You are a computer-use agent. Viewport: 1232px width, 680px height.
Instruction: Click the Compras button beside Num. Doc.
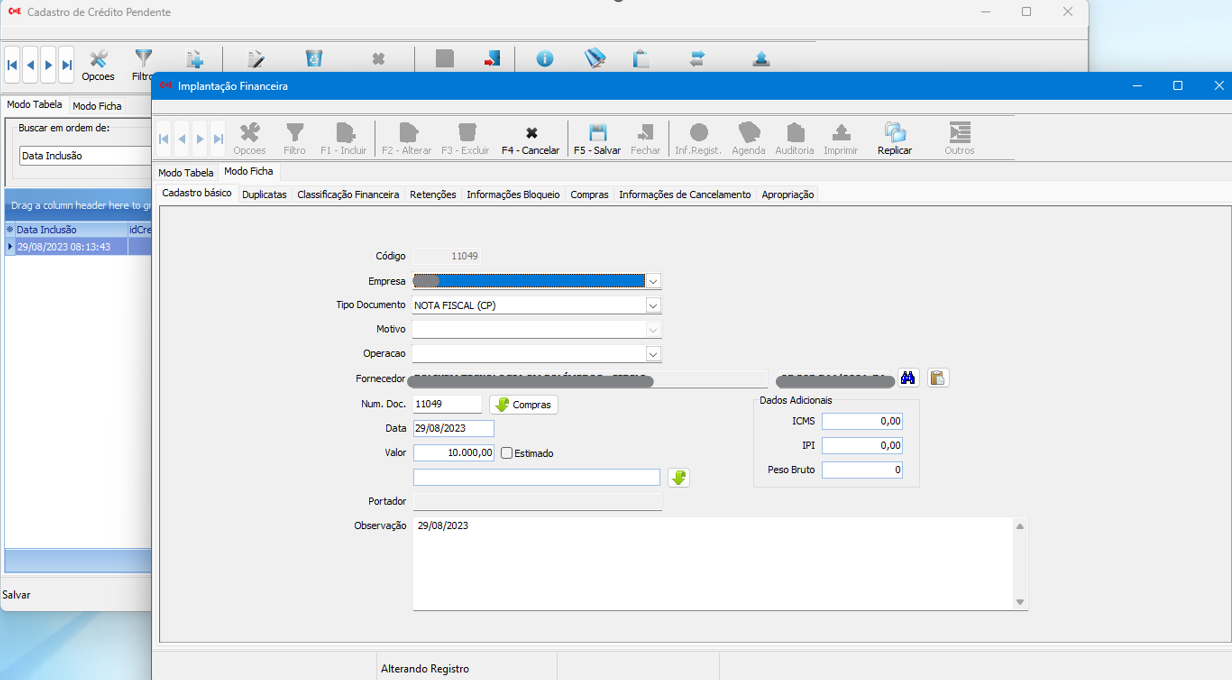[x=523, y=405]
